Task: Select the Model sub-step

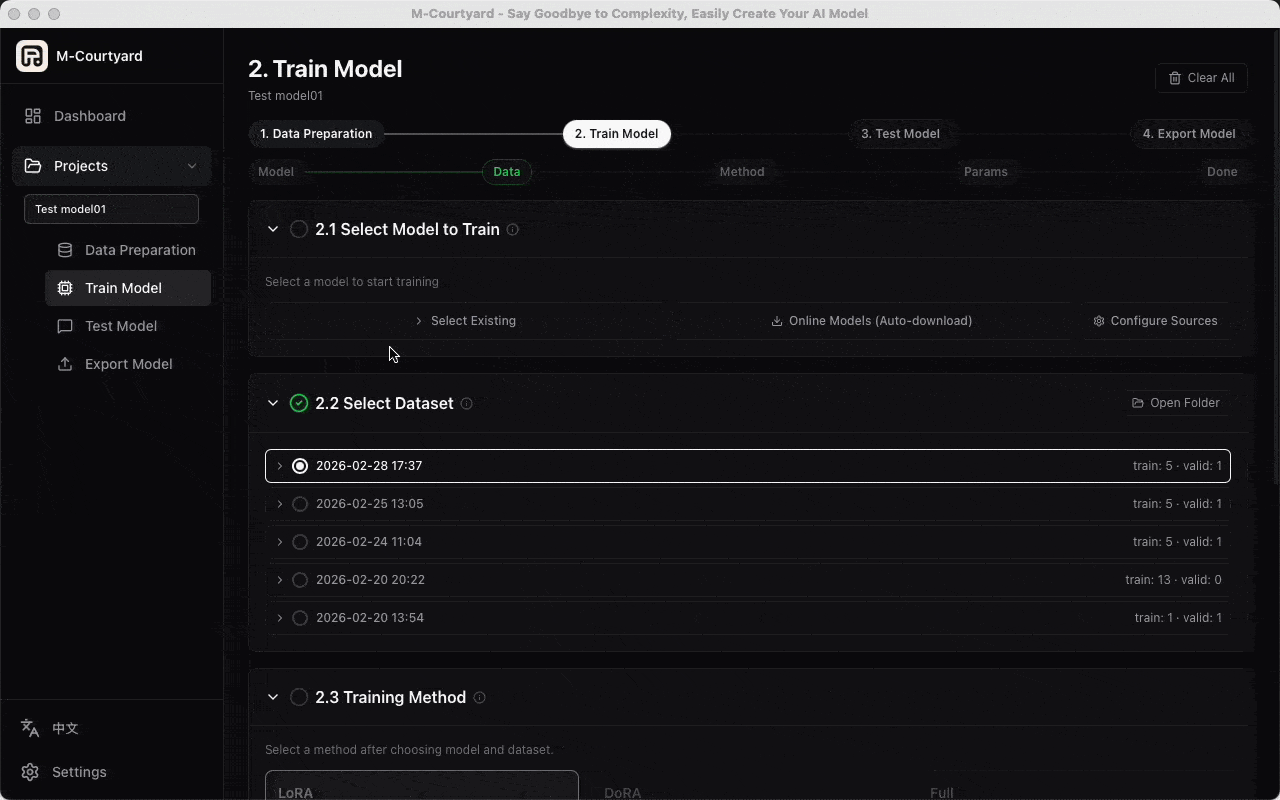Action: (276, 172)
